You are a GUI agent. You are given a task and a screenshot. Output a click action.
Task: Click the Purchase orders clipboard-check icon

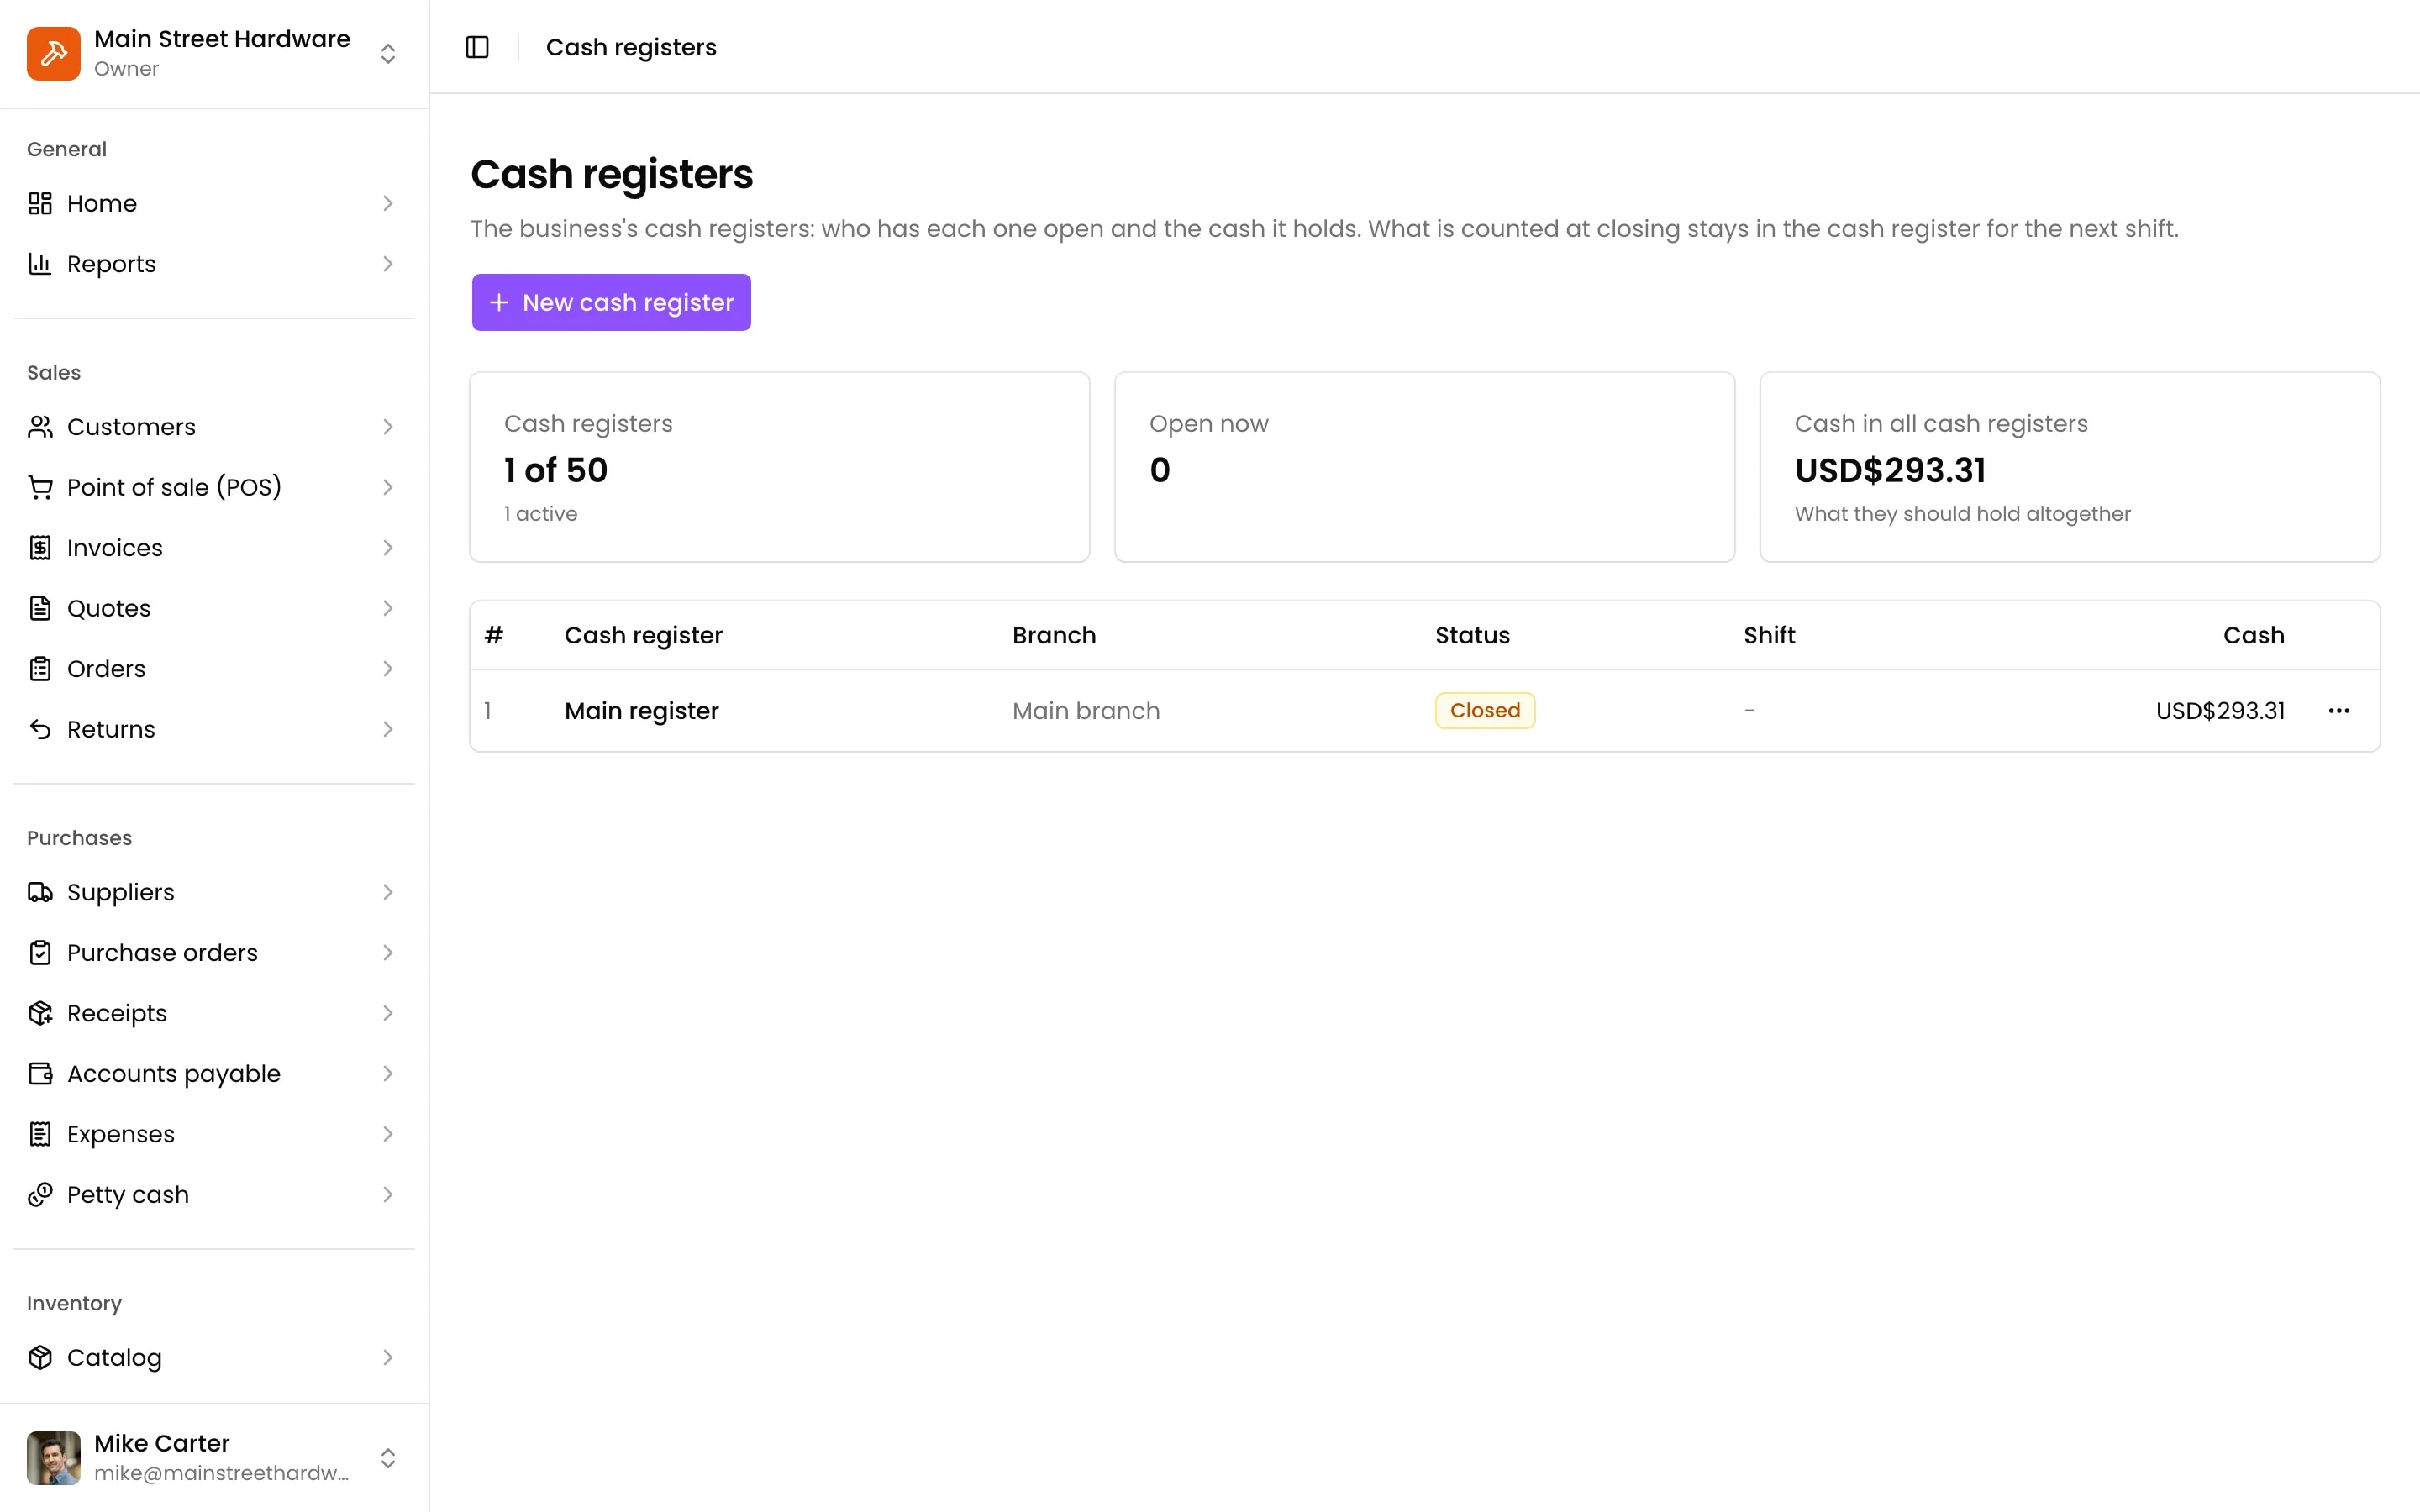40,953
